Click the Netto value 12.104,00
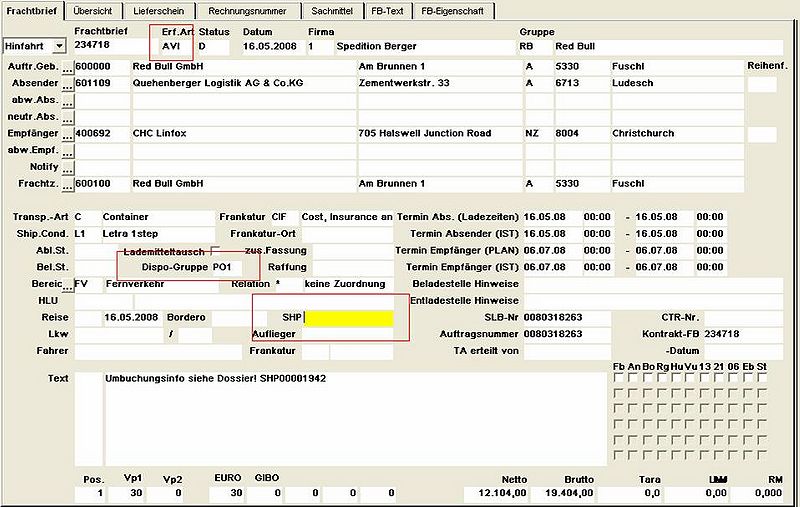The width and height of the screenshot is (800, 507). pos(496,493)
